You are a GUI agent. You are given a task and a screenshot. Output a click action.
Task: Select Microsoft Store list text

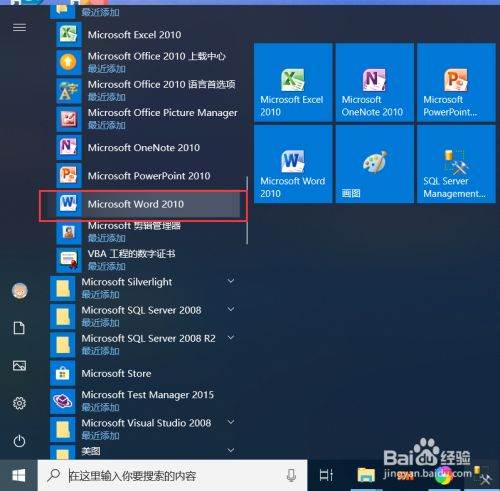[x=116, y=373]
